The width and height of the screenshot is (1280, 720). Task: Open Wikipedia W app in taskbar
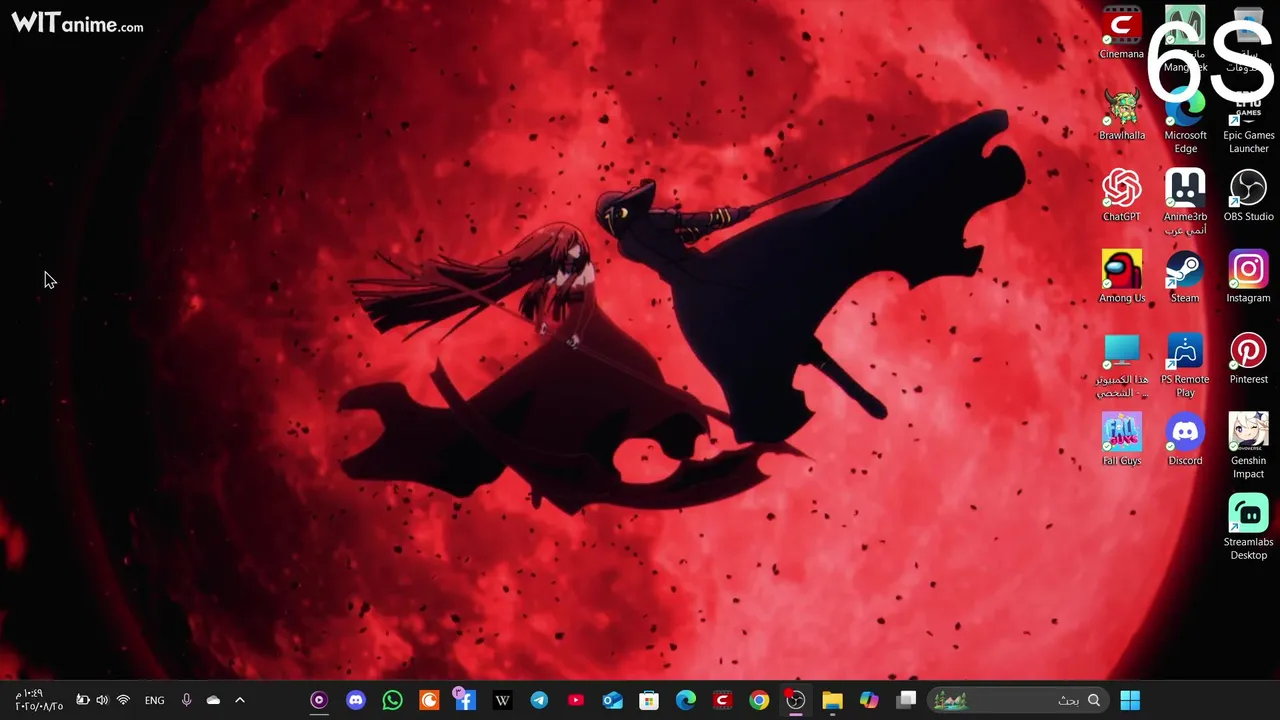click(x=502, y=700)
